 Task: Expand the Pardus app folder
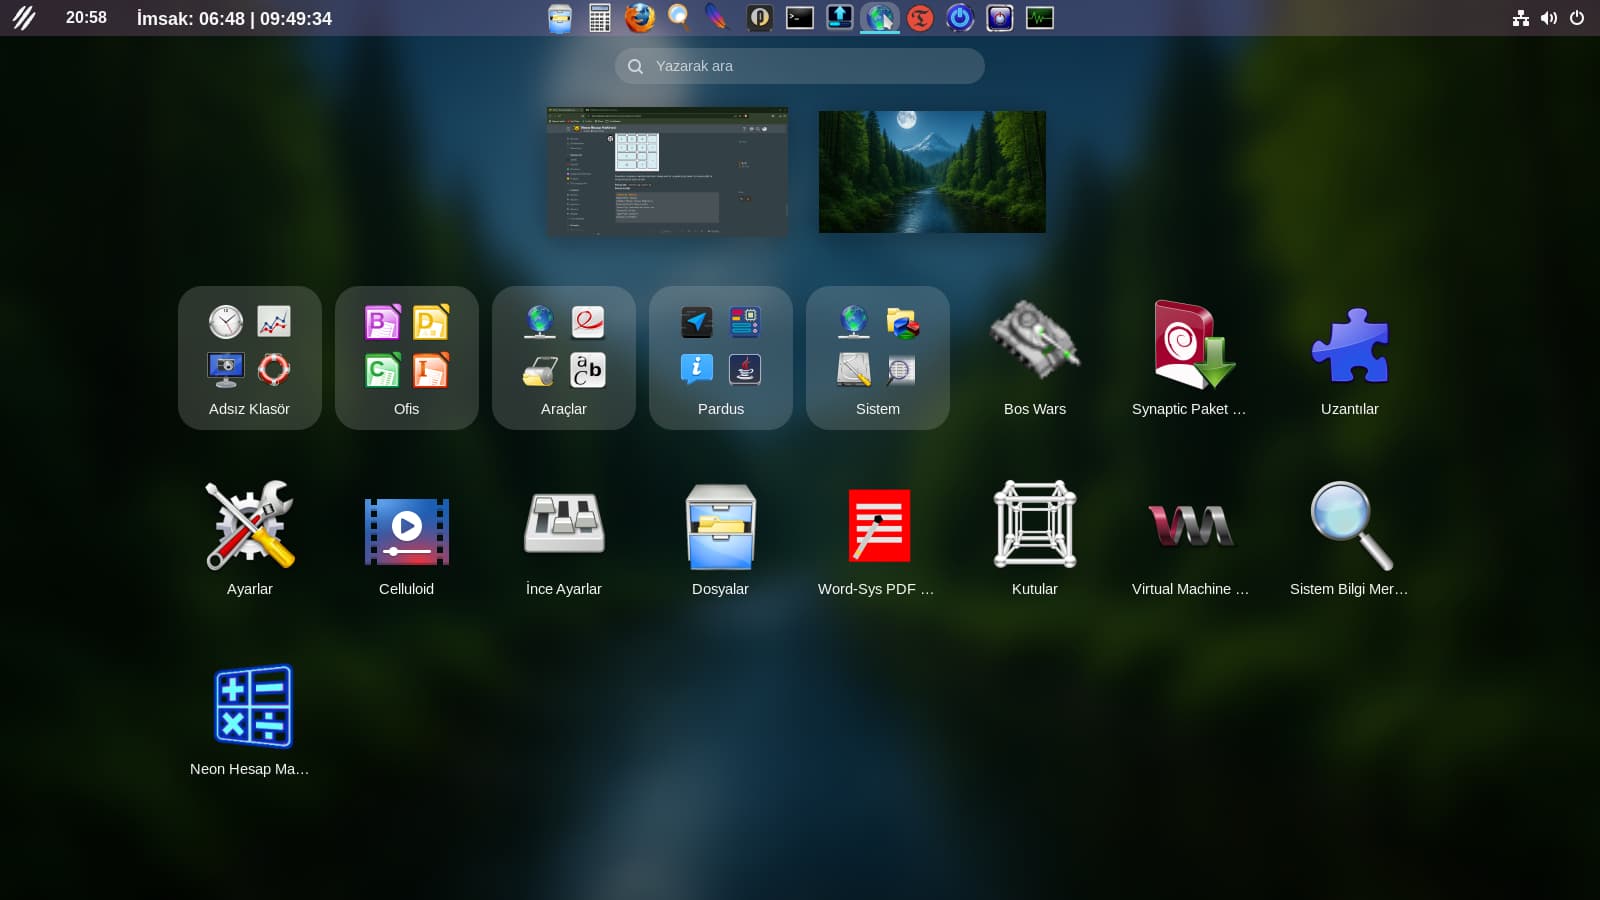tap(720, 358)
